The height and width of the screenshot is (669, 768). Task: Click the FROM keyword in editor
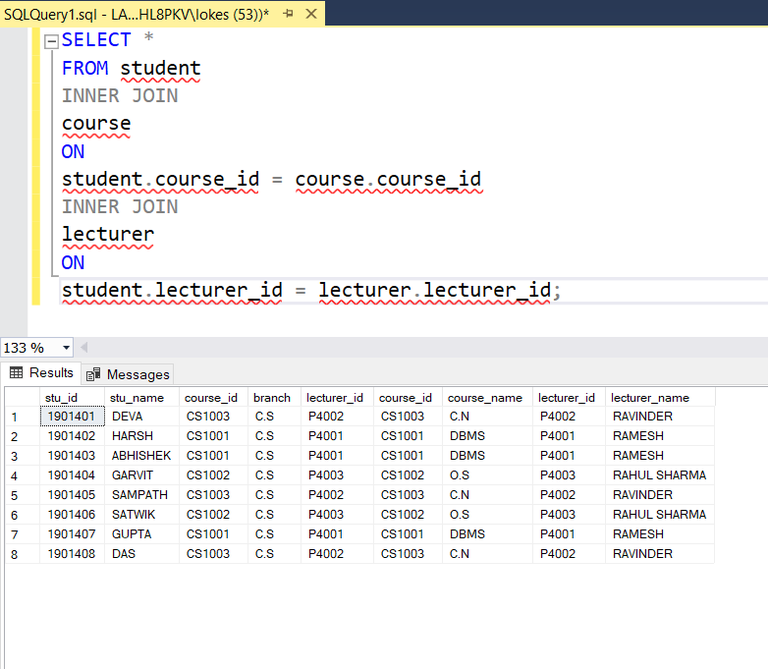point(85,68)
